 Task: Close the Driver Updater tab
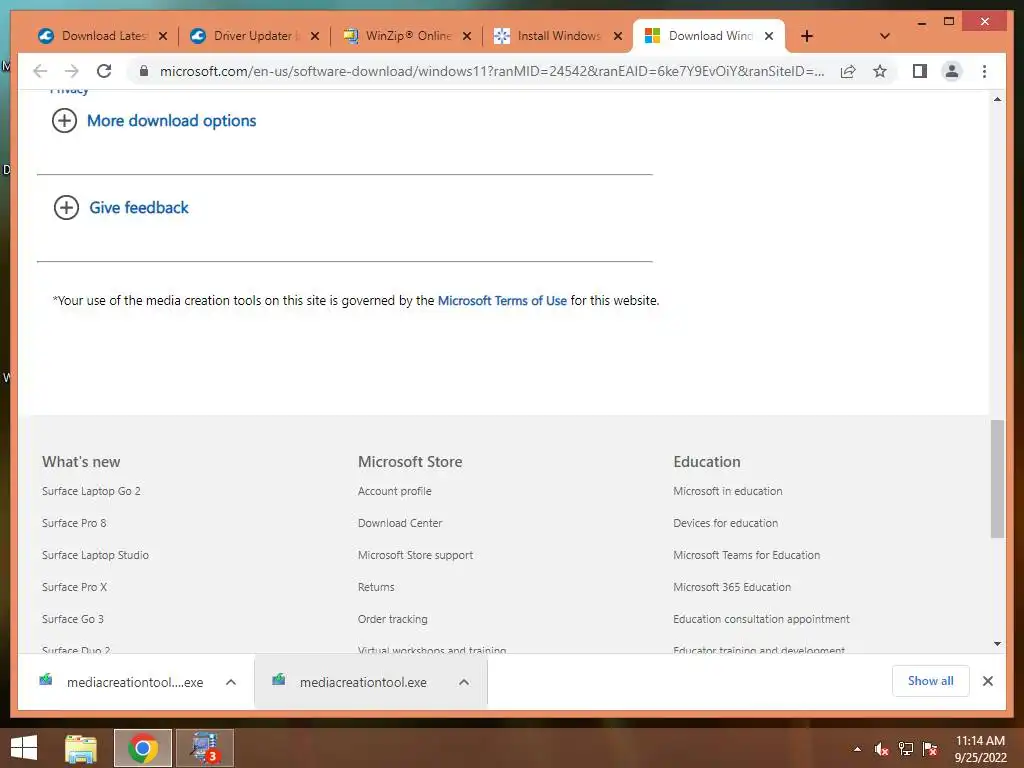(x=315, y=36)
